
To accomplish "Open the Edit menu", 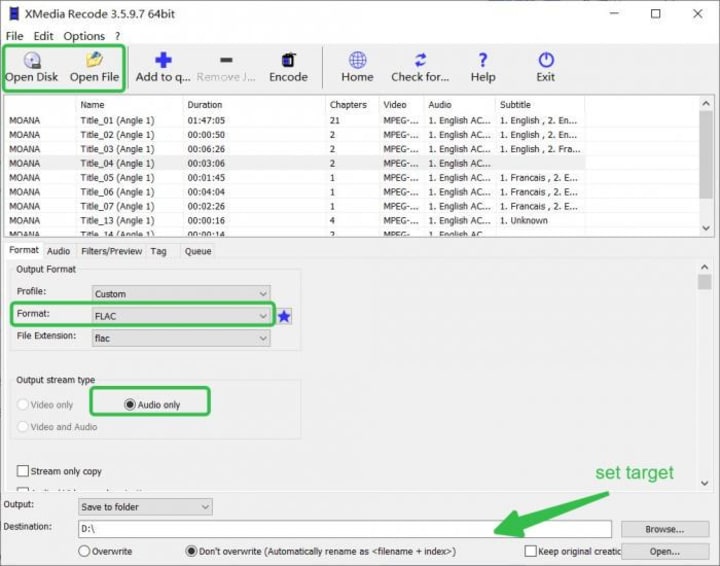I will [x=43, y=36].
